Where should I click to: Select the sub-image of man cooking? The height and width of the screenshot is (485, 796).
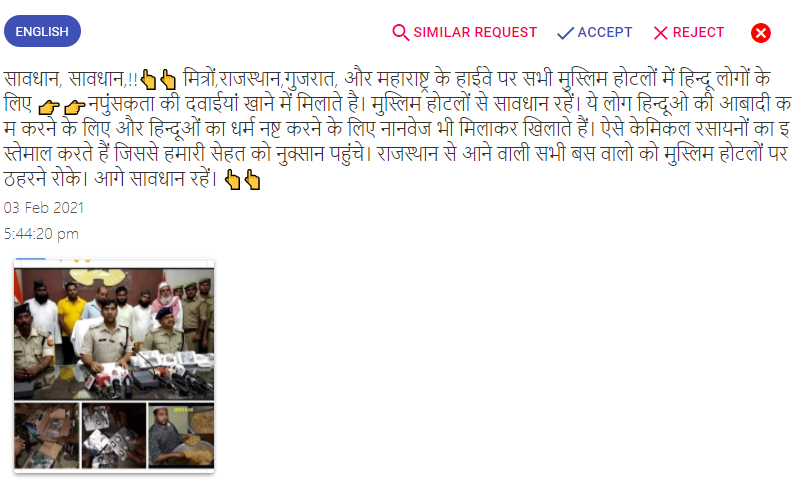181,435
